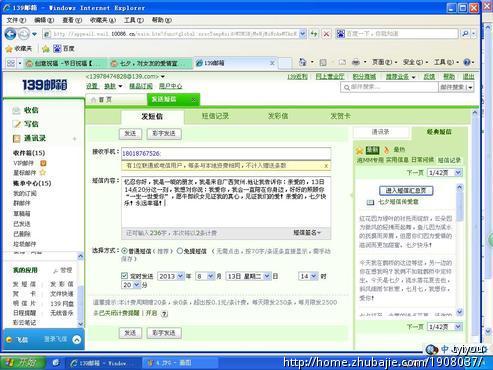Click the top 发送 send button
This screenshot has height=370, width=493.
[x=130, y=134]
